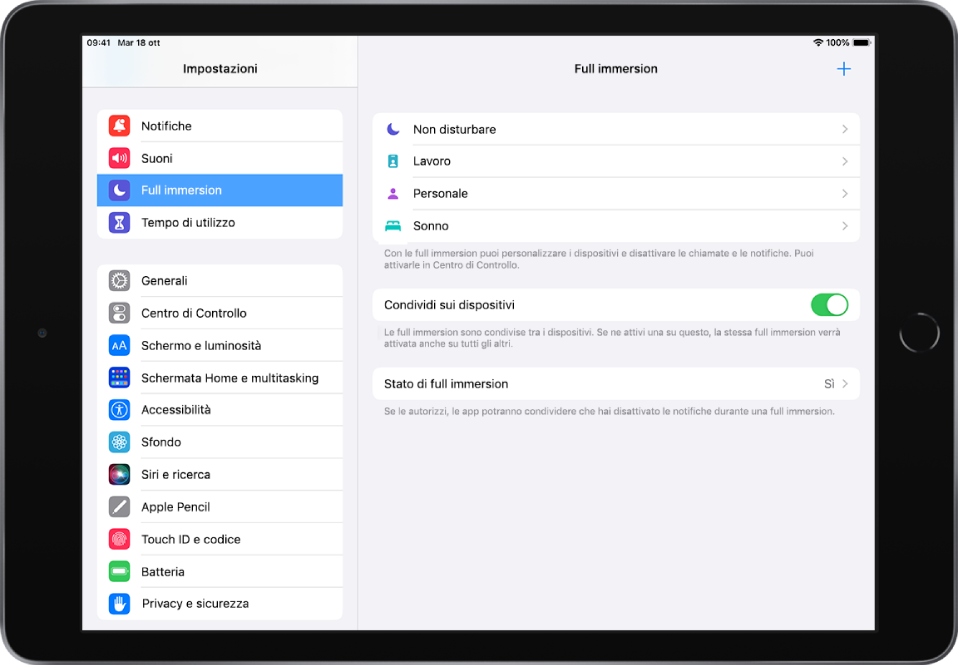958x665 pixels.
Task: Open the Schermo e luminosità icon
Action: coord(119,345)
